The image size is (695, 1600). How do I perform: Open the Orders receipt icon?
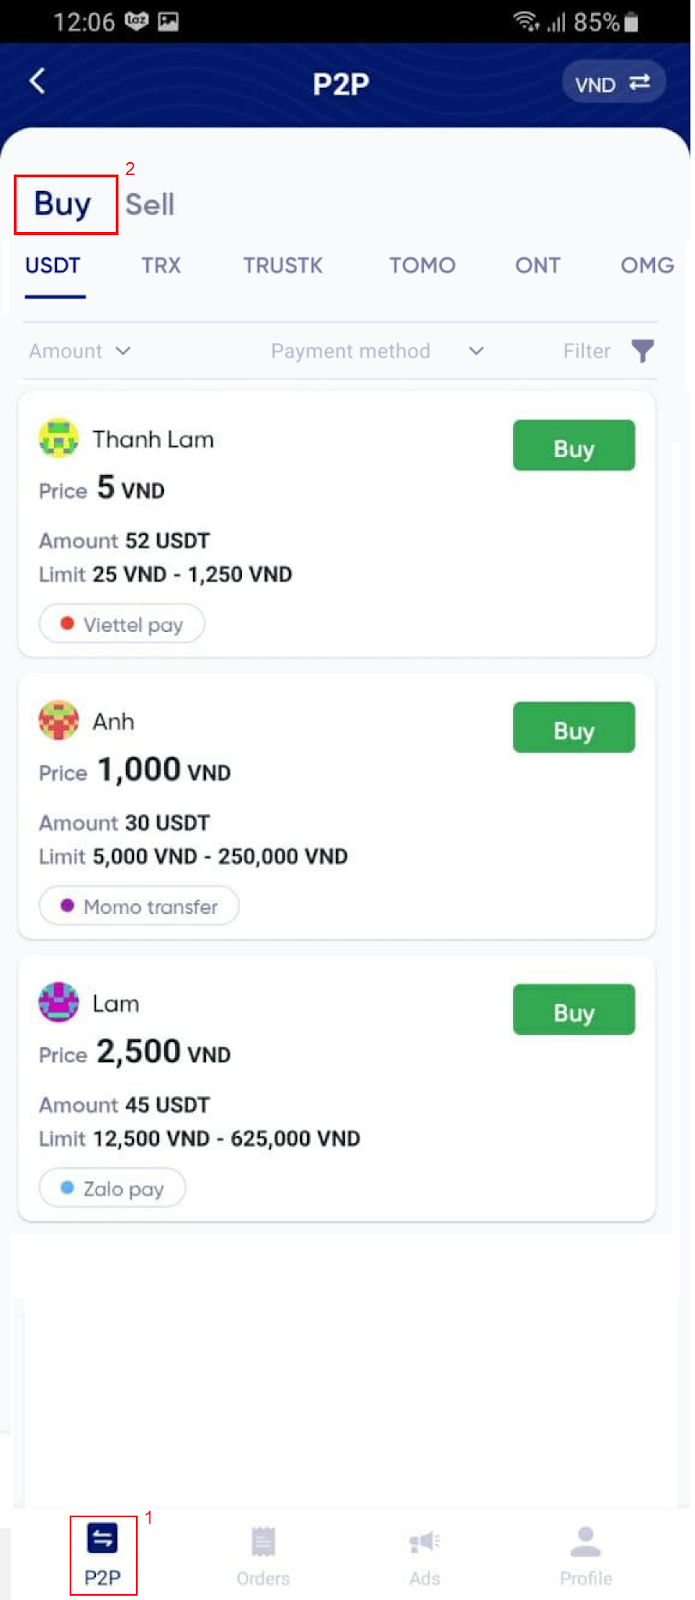[263, 1542]
